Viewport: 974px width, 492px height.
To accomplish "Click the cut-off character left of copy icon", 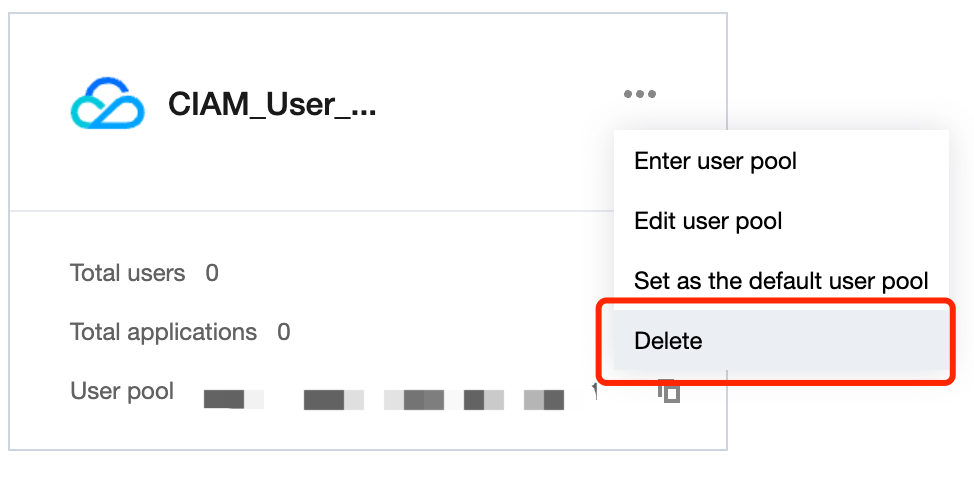I will [x=596, y=390].
